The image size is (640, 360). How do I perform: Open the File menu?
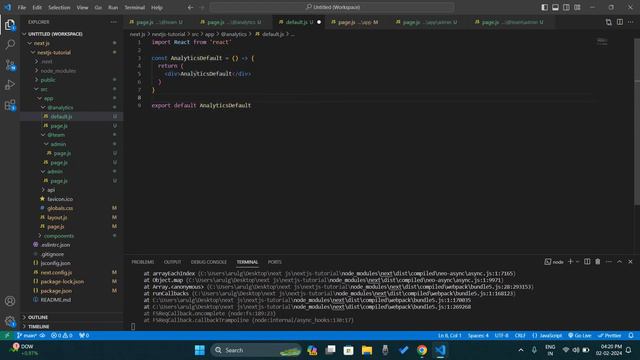[22, 7]
